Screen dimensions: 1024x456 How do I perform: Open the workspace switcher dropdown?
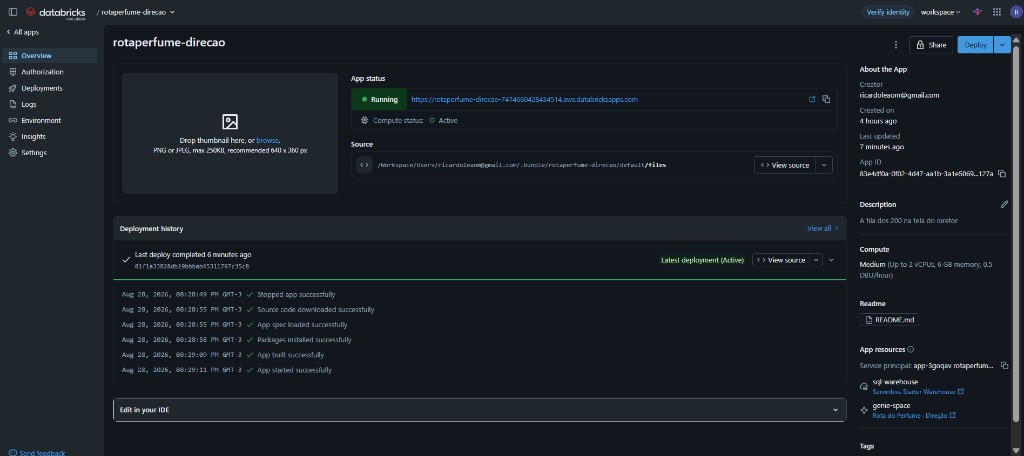coord(940,12)
